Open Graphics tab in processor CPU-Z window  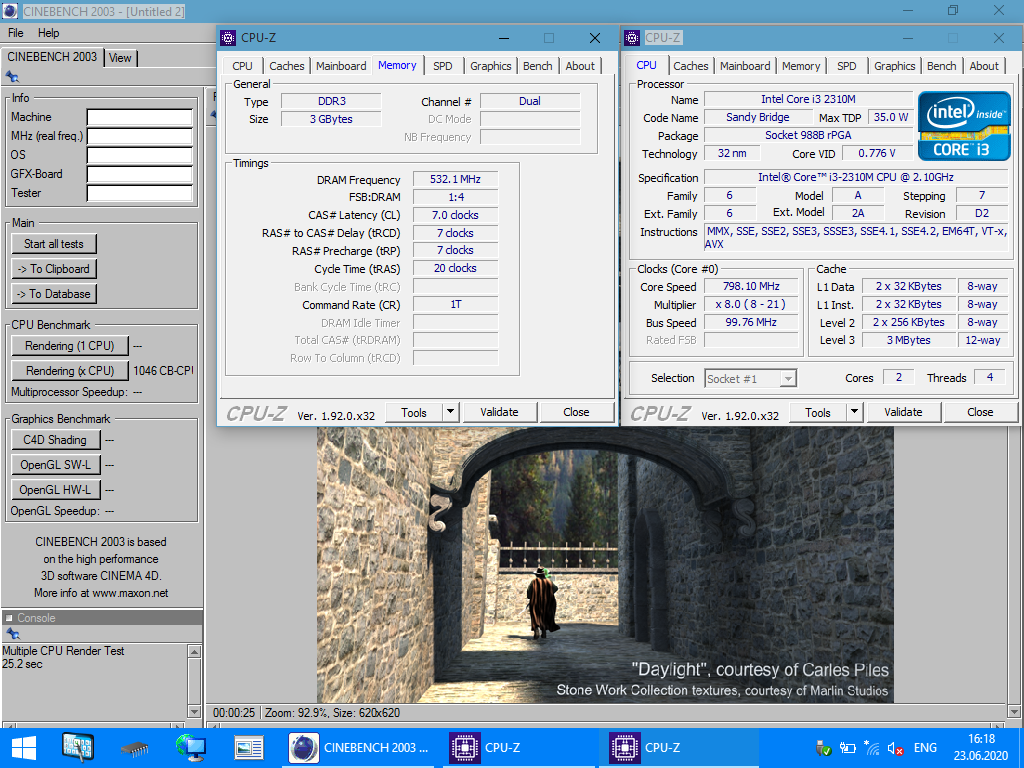tap(895, 66)
